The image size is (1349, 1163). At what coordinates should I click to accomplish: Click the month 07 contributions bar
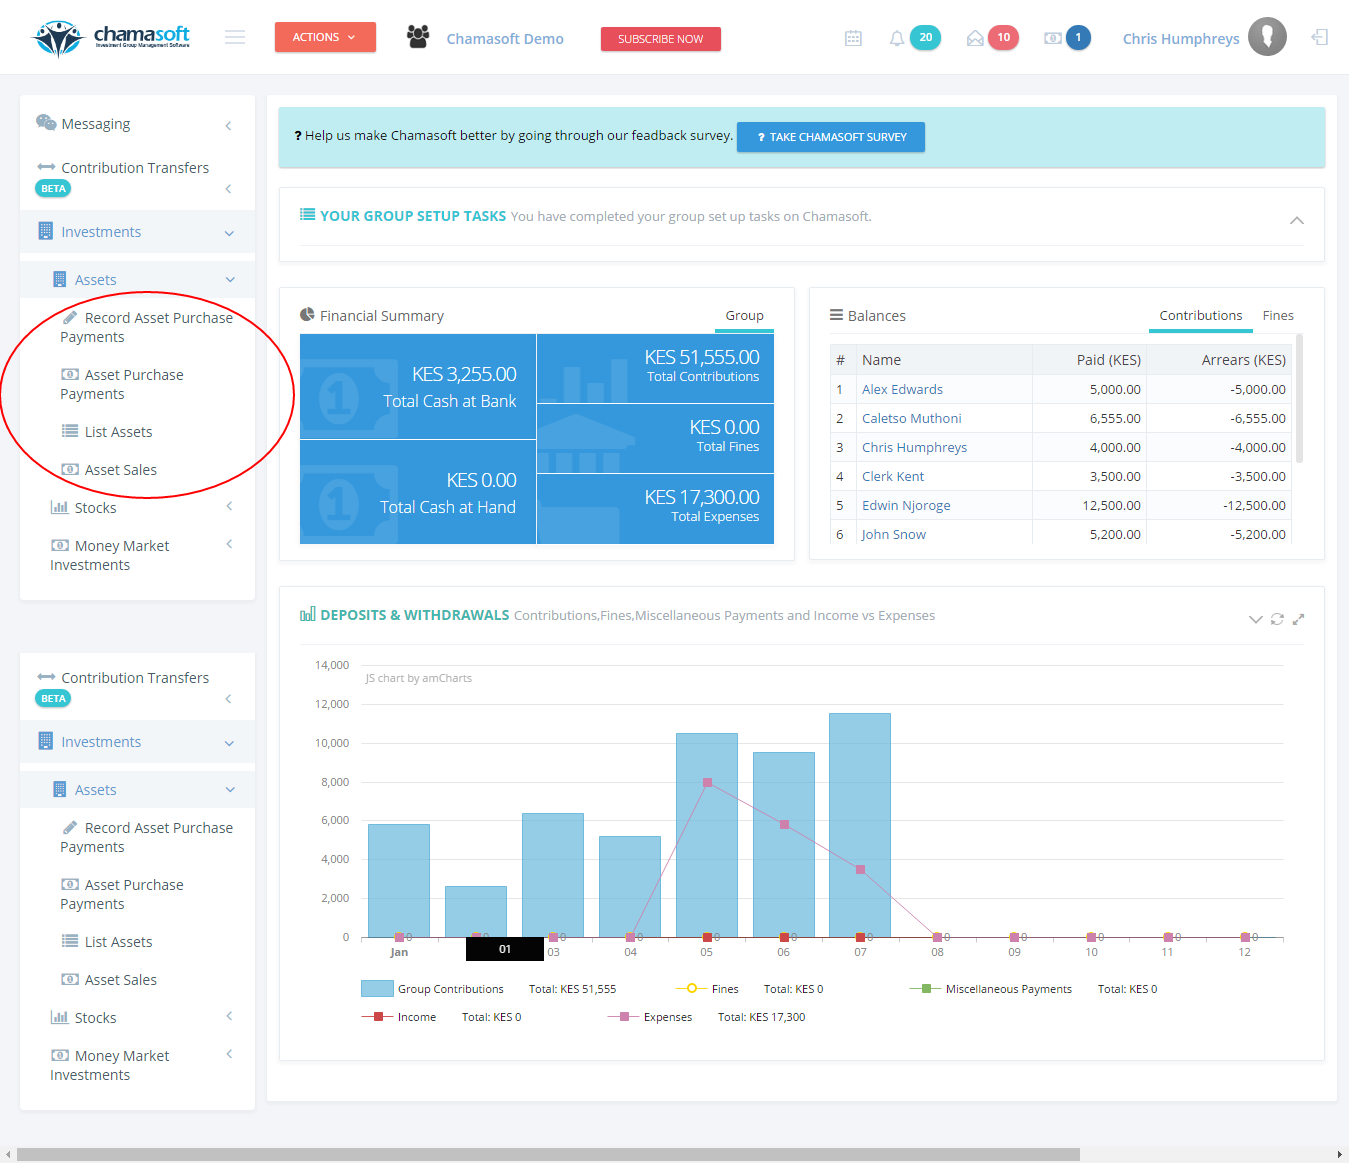[860, 825]
